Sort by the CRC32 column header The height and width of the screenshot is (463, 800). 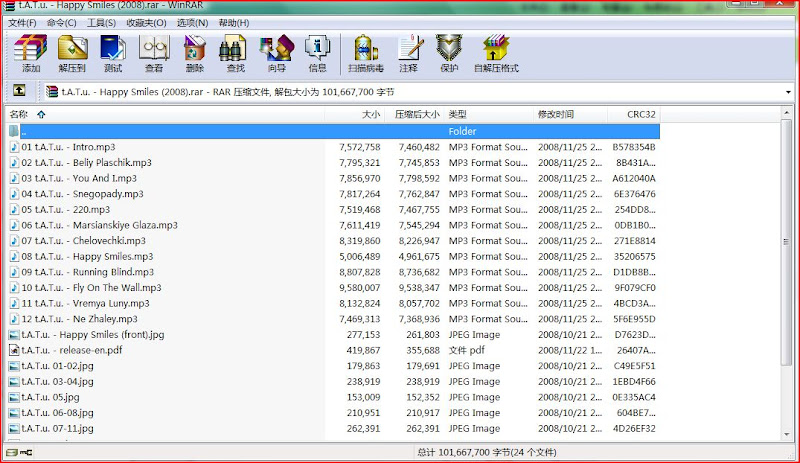[x=633, y=114]
